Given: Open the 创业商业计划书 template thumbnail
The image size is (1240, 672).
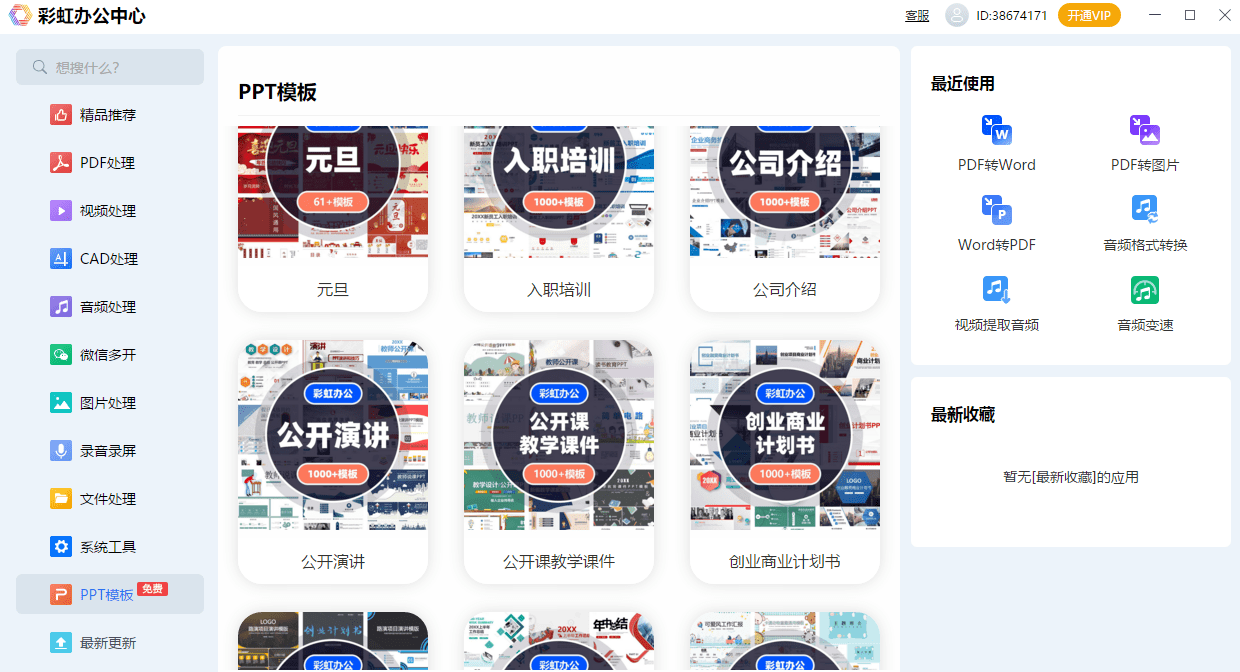Looking at the screenshot, I should pyautogui.click(x=785, y=434).
